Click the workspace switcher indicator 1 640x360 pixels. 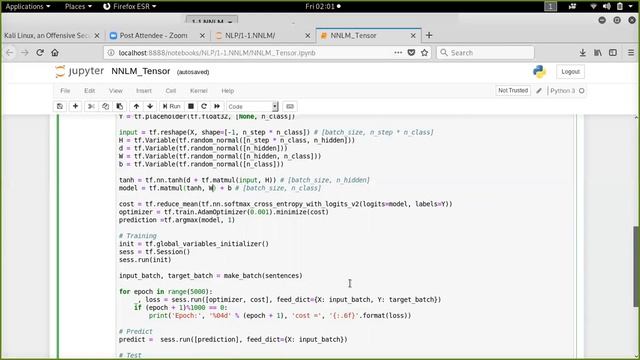(550, 6)
